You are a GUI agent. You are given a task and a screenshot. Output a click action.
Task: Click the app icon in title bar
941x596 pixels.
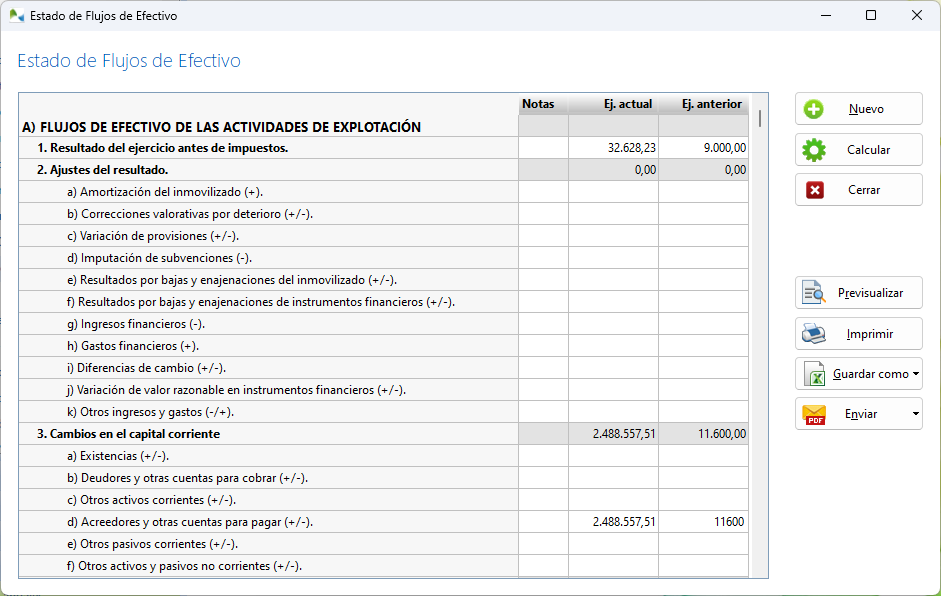coord(17,16)
